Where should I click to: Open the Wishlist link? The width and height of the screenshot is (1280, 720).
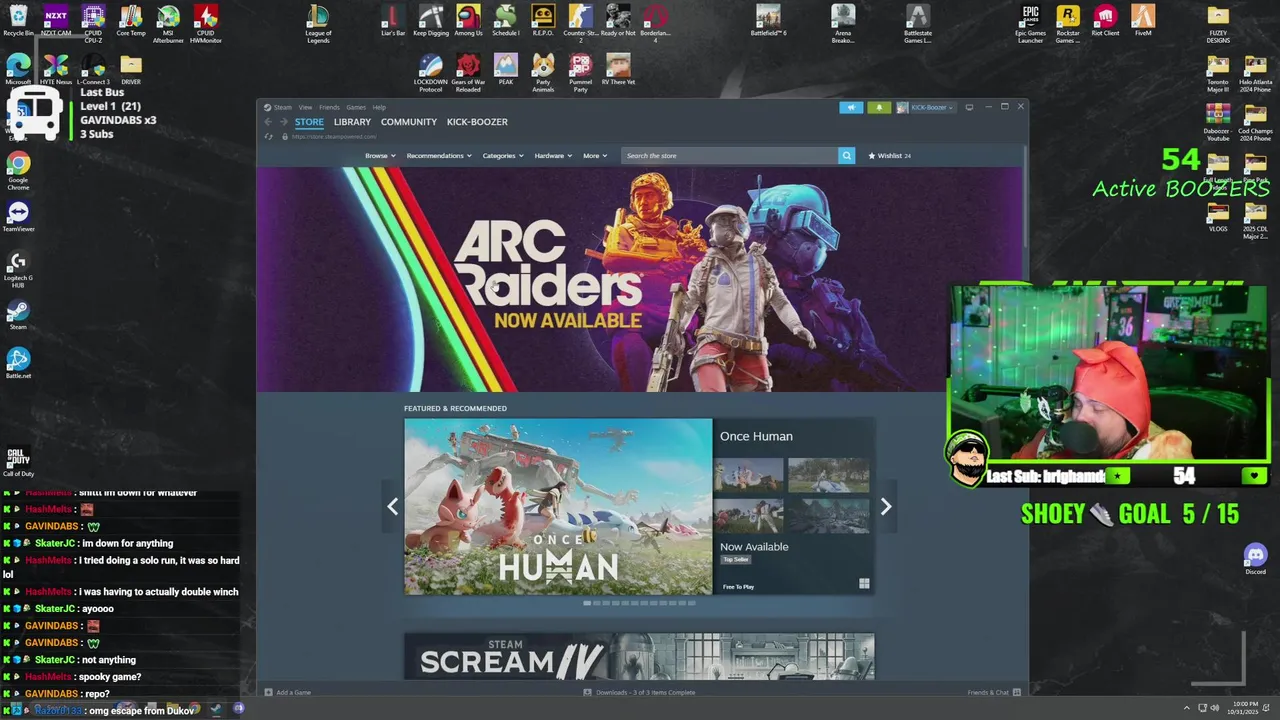click(x=889, y=156)
